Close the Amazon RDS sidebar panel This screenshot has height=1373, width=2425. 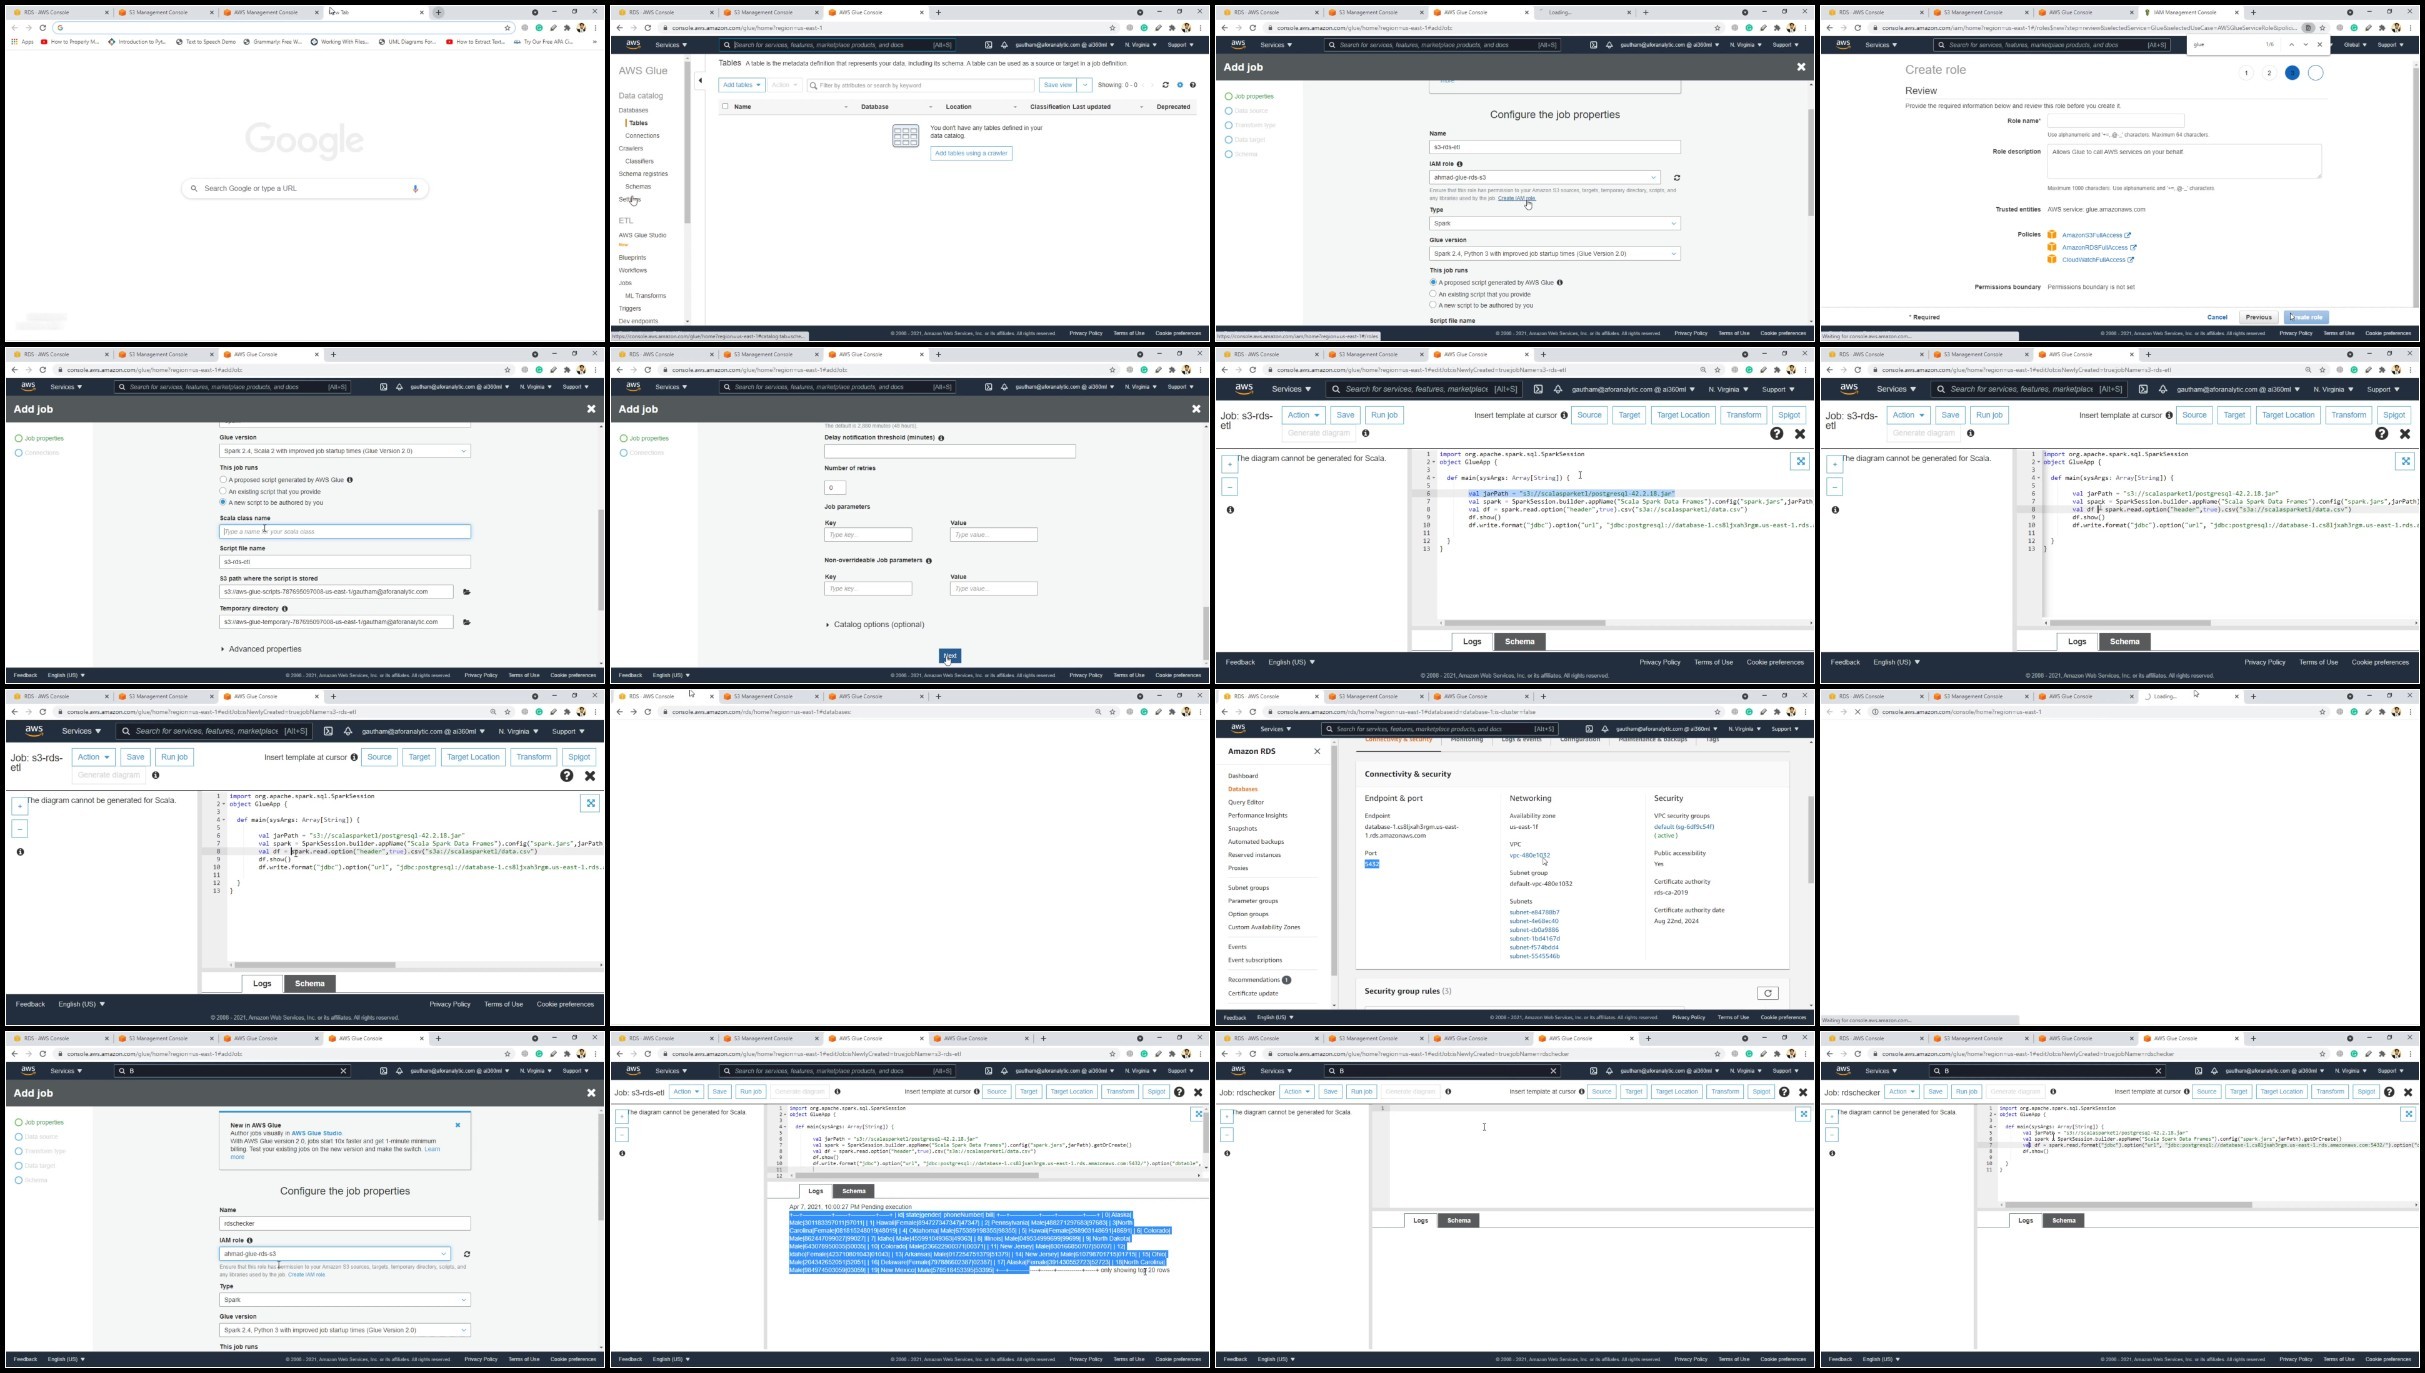click(1317, 751)
